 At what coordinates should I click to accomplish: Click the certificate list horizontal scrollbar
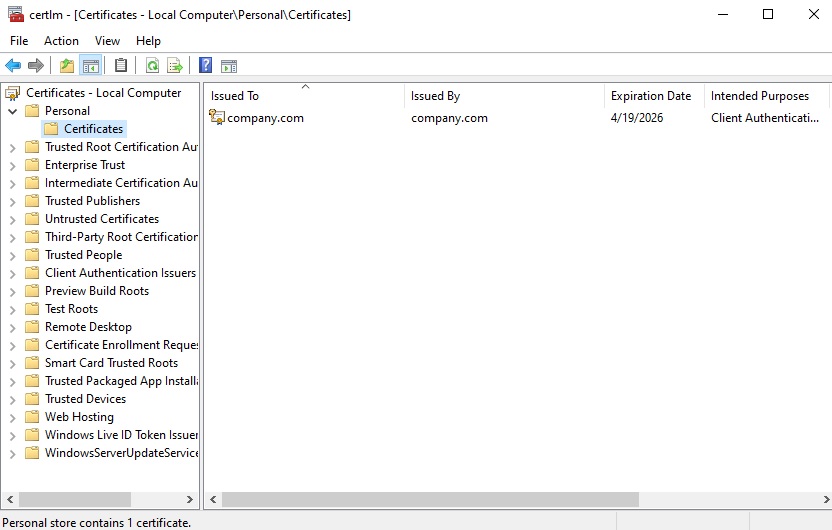click(x=430, y=499)
